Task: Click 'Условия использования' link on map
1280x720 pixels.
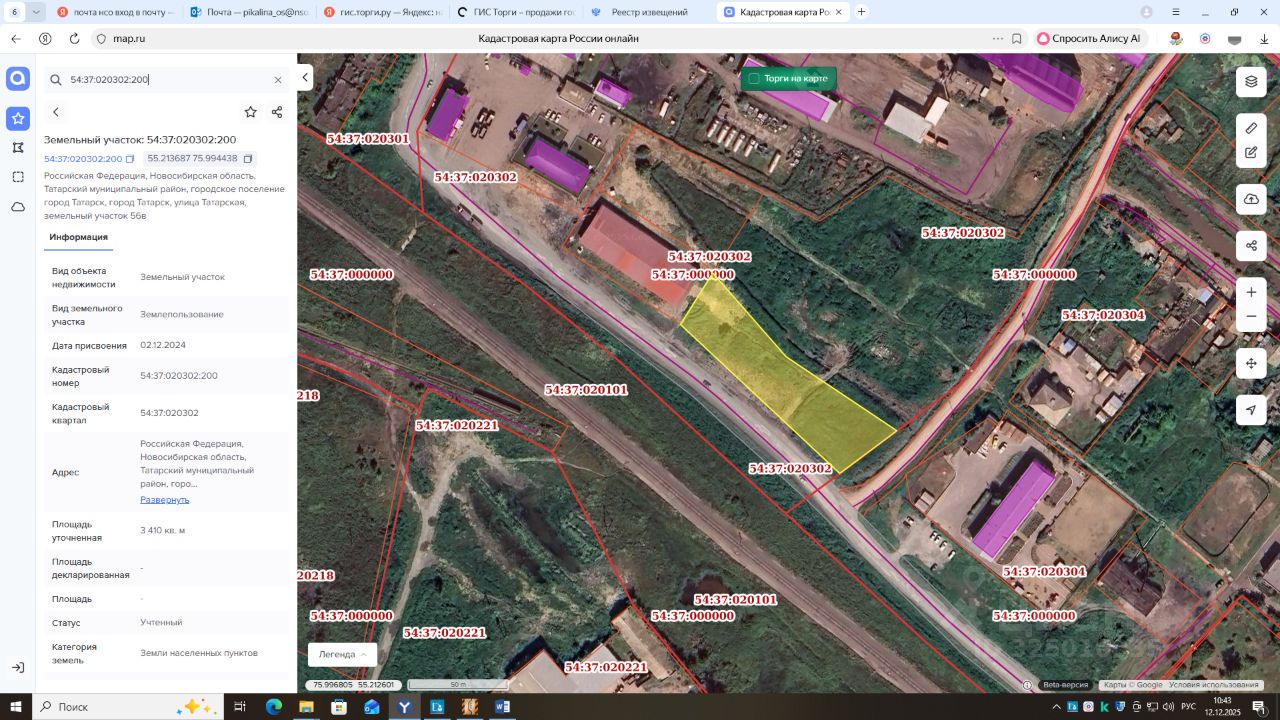Action: [1214, 685]
